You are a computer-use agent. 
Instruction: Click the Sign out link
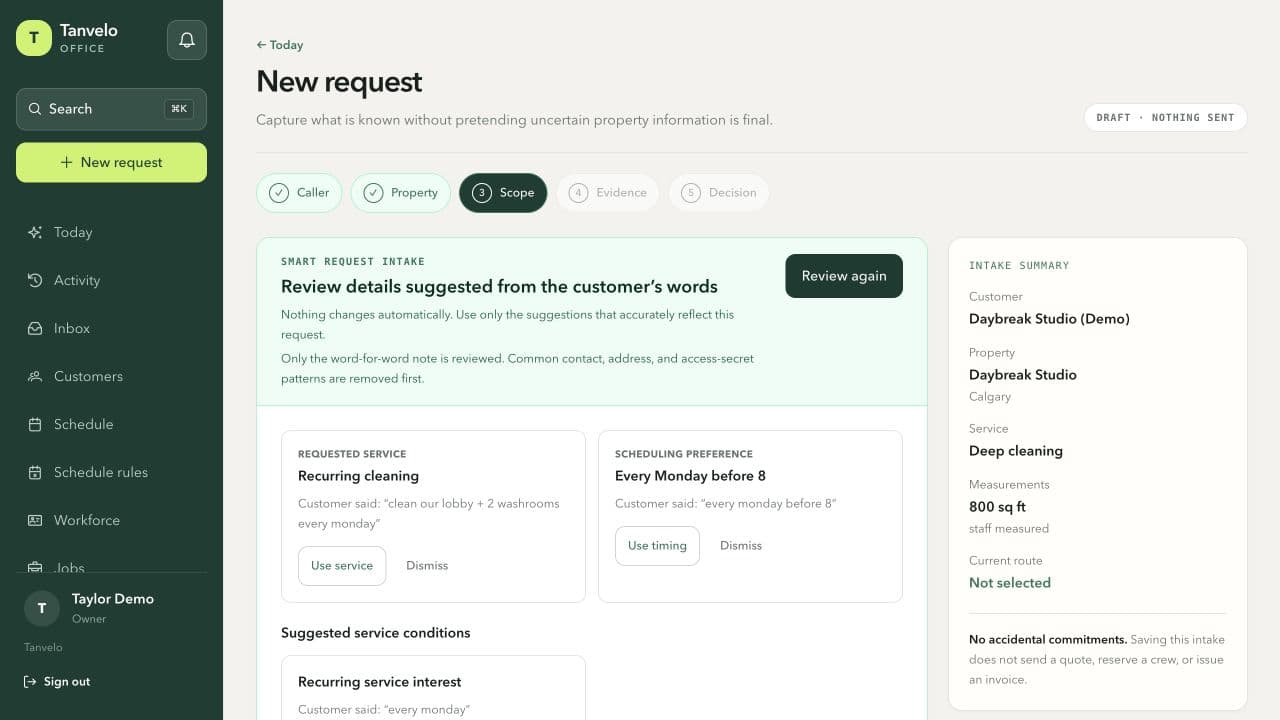[x=57, y=681]
